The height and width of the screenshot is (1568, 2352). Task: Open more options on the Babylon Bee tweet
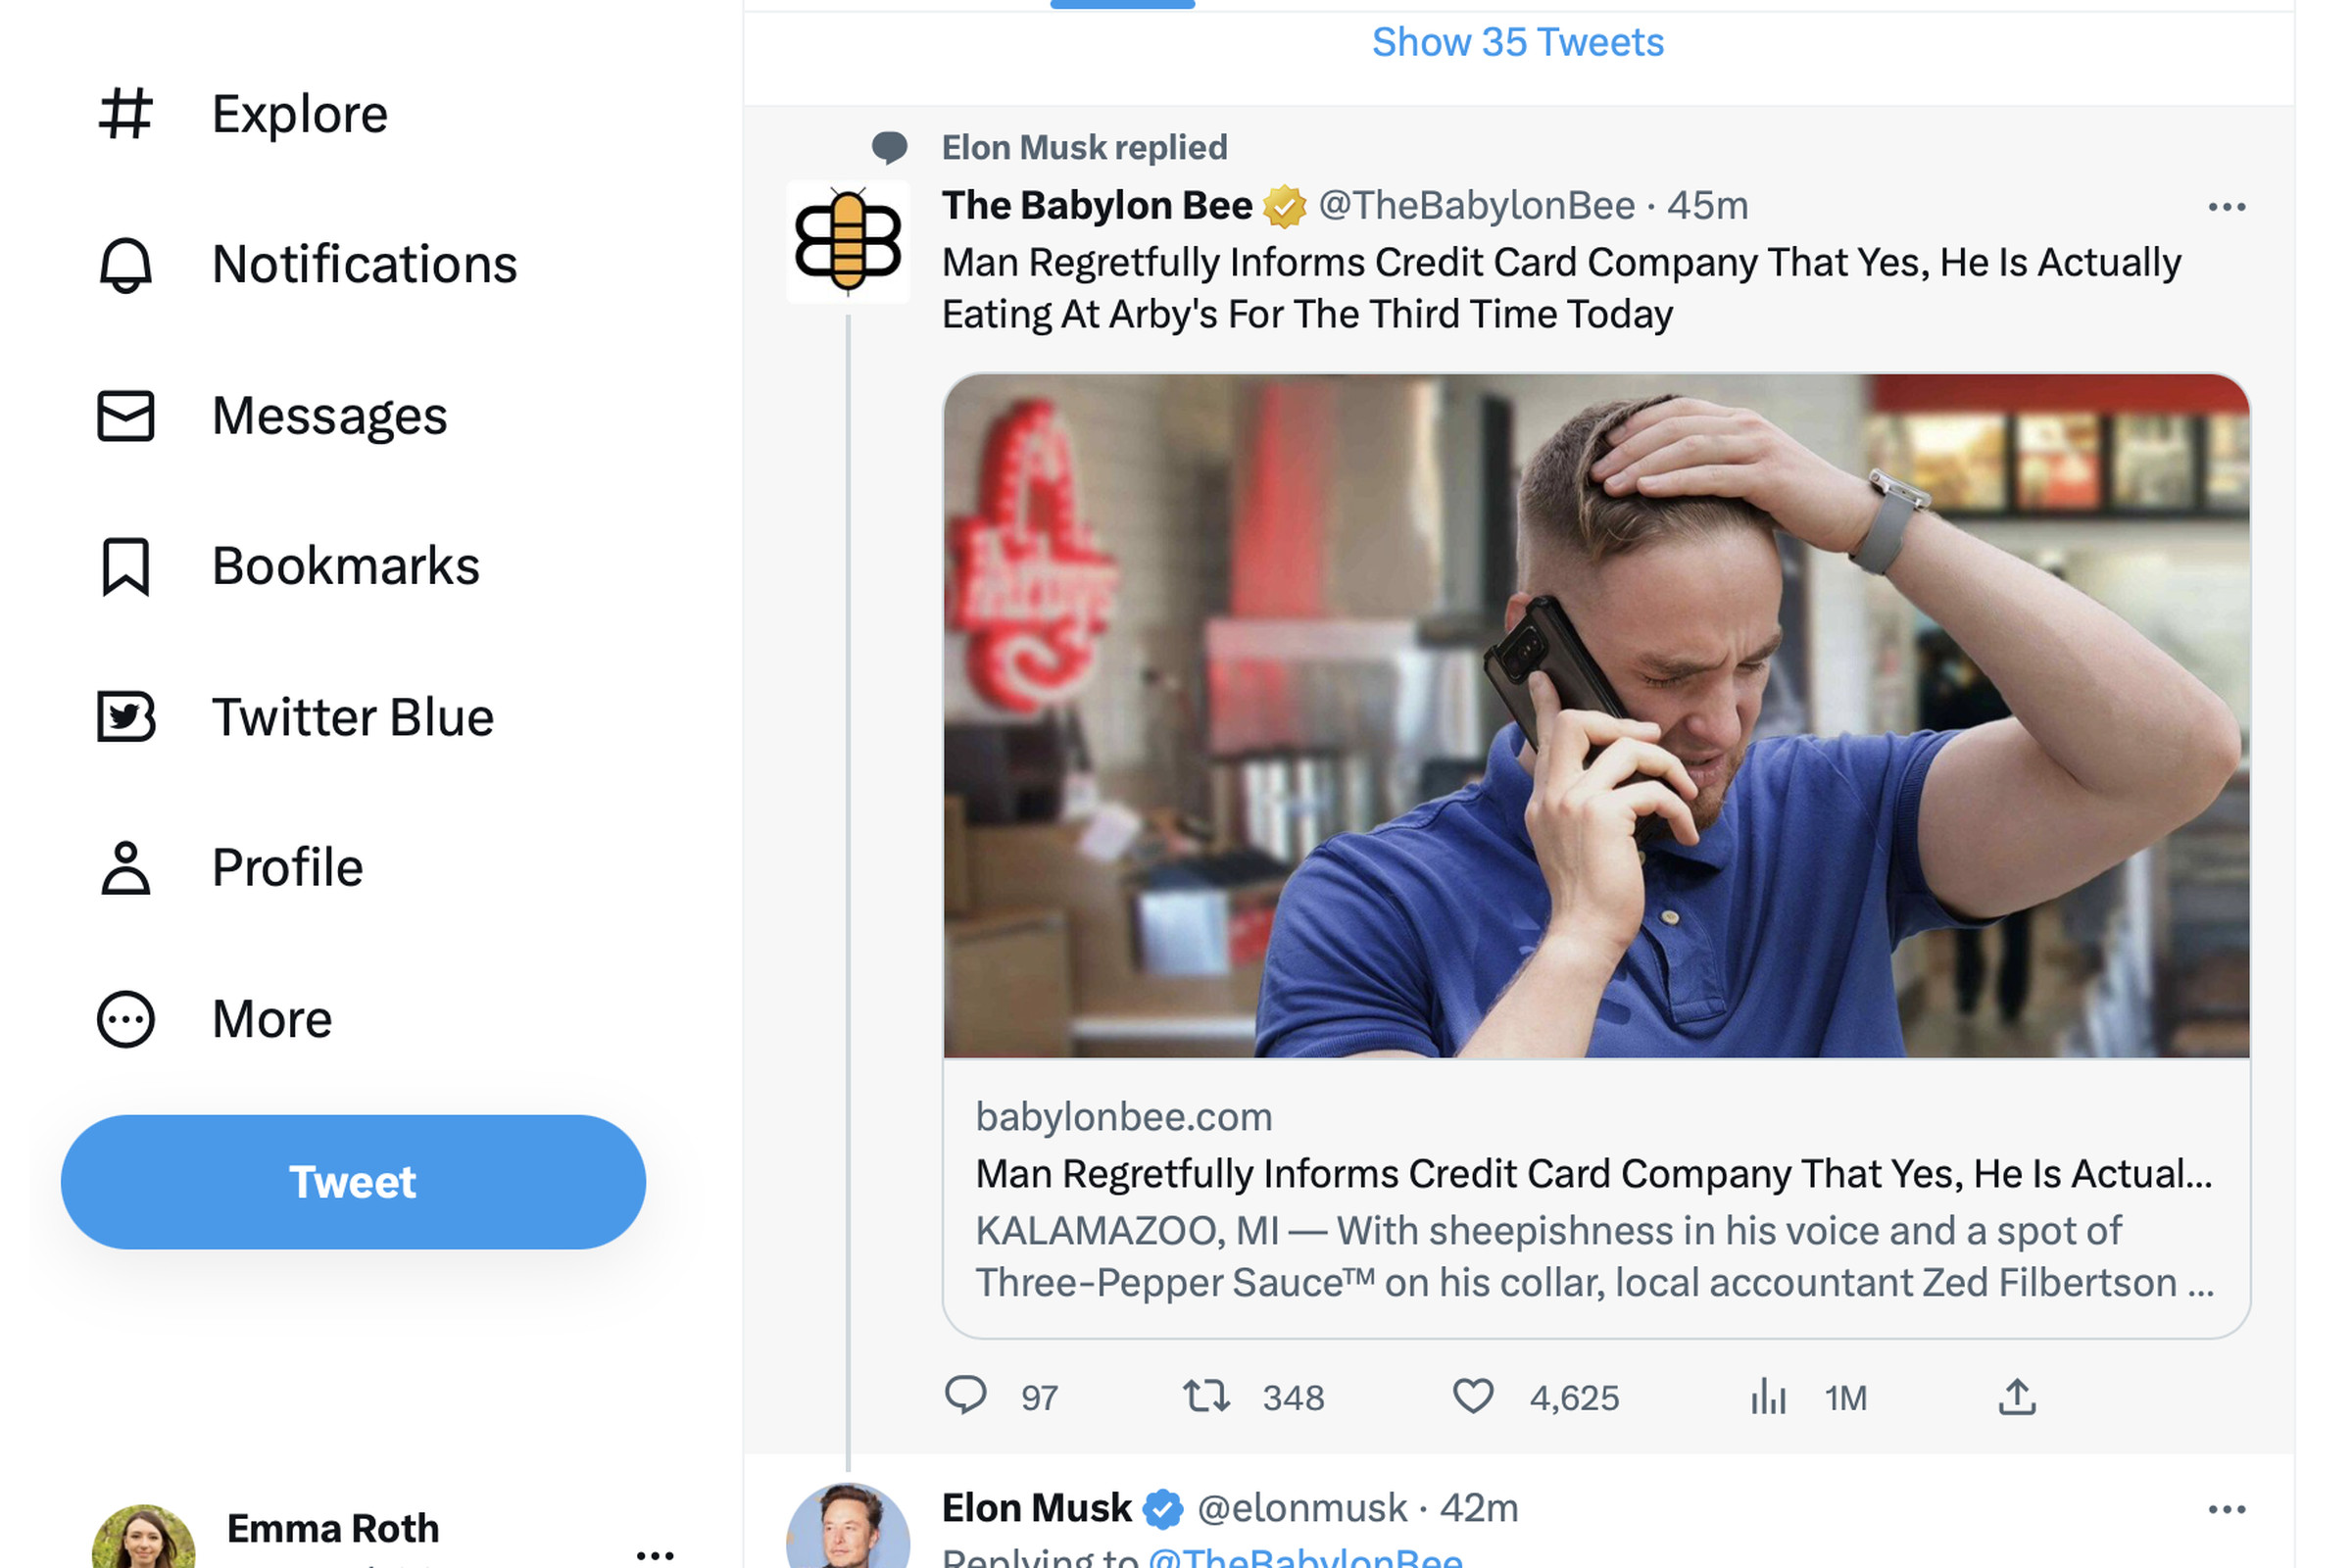point(2227,205)
